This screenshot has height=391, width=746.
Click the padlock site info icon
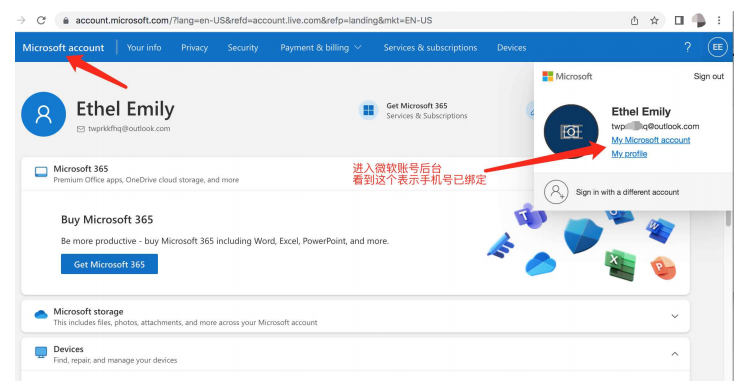coord(66,20)
